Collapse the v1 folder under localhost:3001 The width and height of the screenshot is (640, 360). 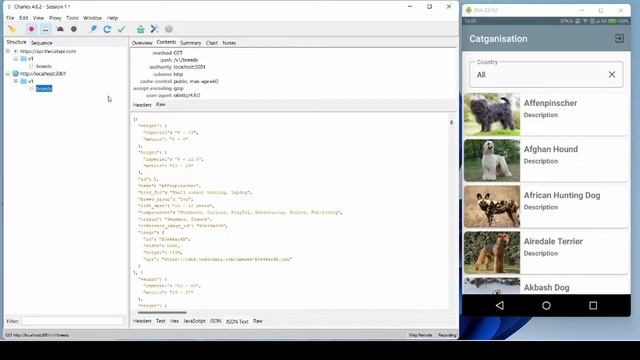pyautogui.click(x=16, y=81)
